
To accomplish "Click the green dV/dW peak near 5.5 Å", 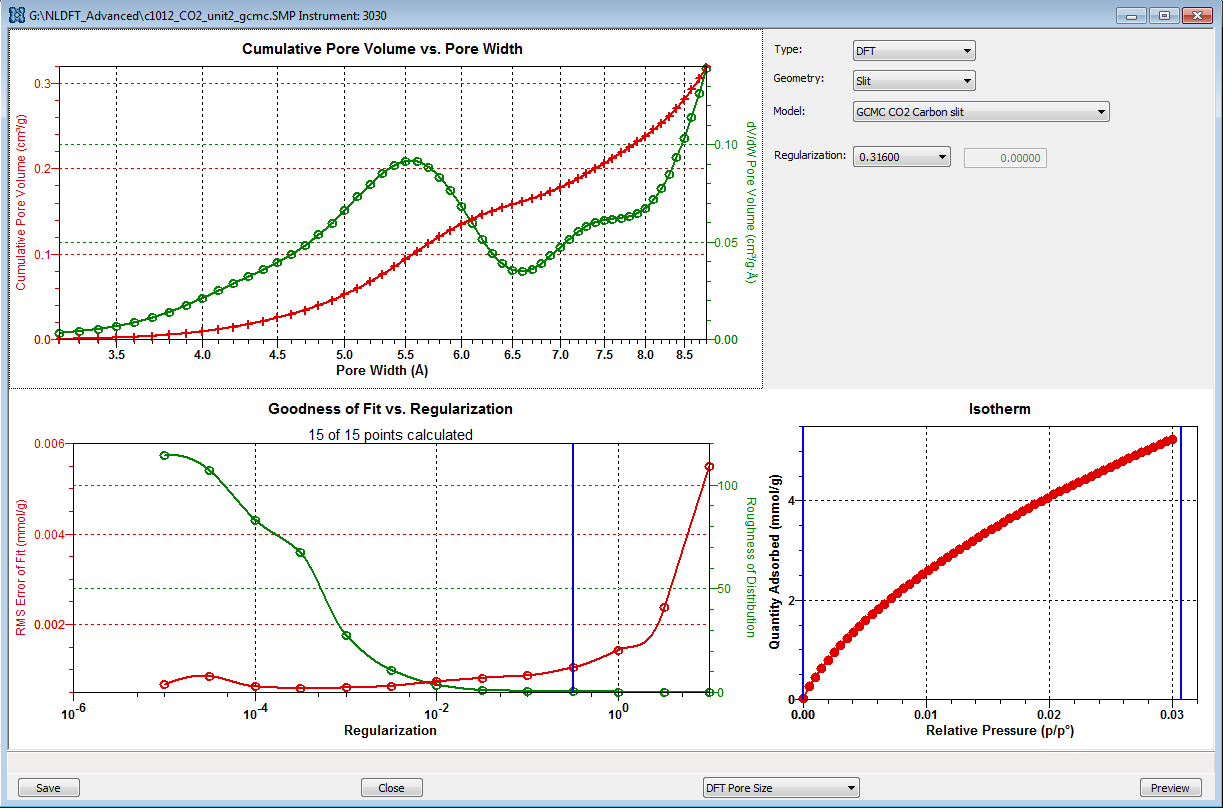I will (x=407, y=161).
